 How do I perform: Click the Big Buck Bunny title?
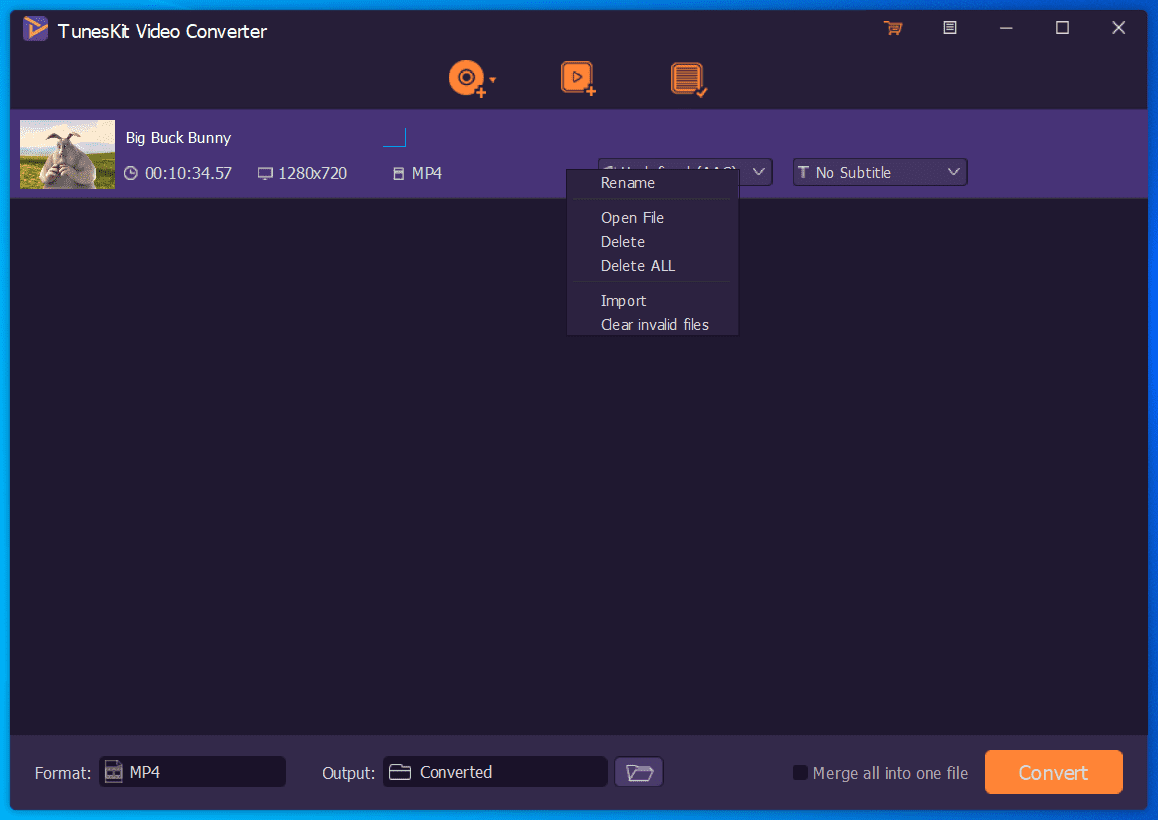(178, 138)
